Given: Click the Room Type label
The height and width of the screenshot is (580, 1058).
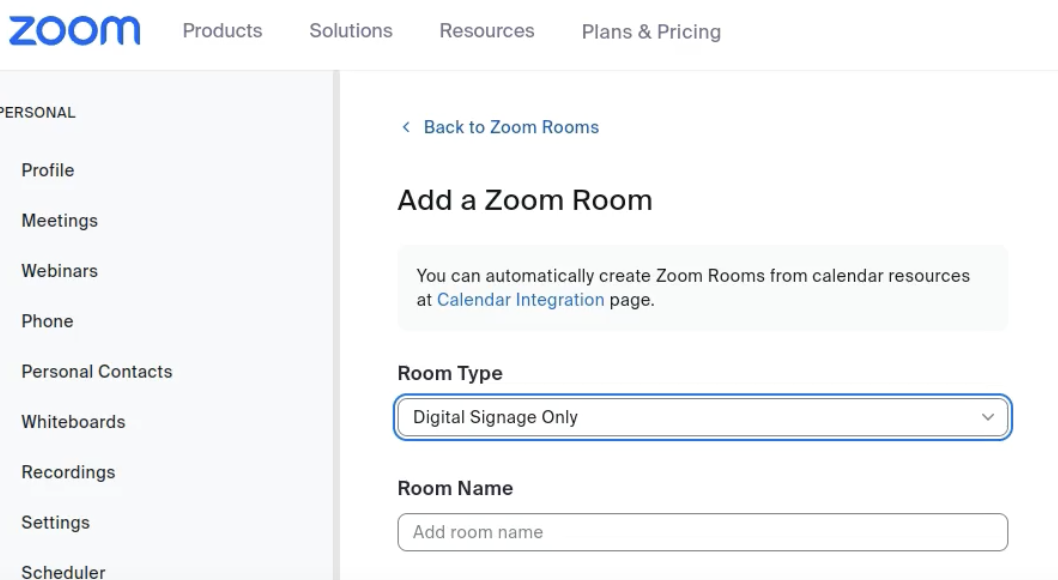Looking at the screenshot, I should point(450,373).
